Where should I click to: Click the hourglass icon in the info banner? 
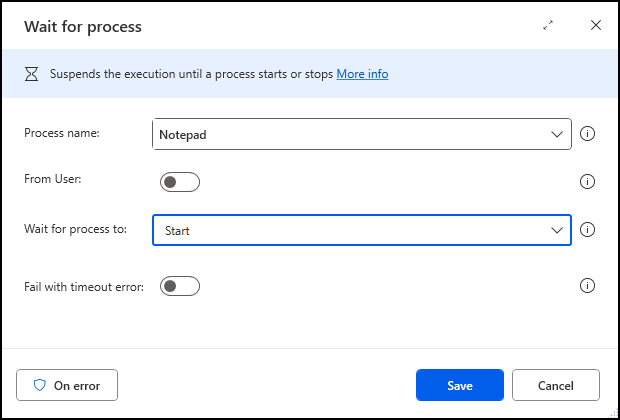point(32,74)
